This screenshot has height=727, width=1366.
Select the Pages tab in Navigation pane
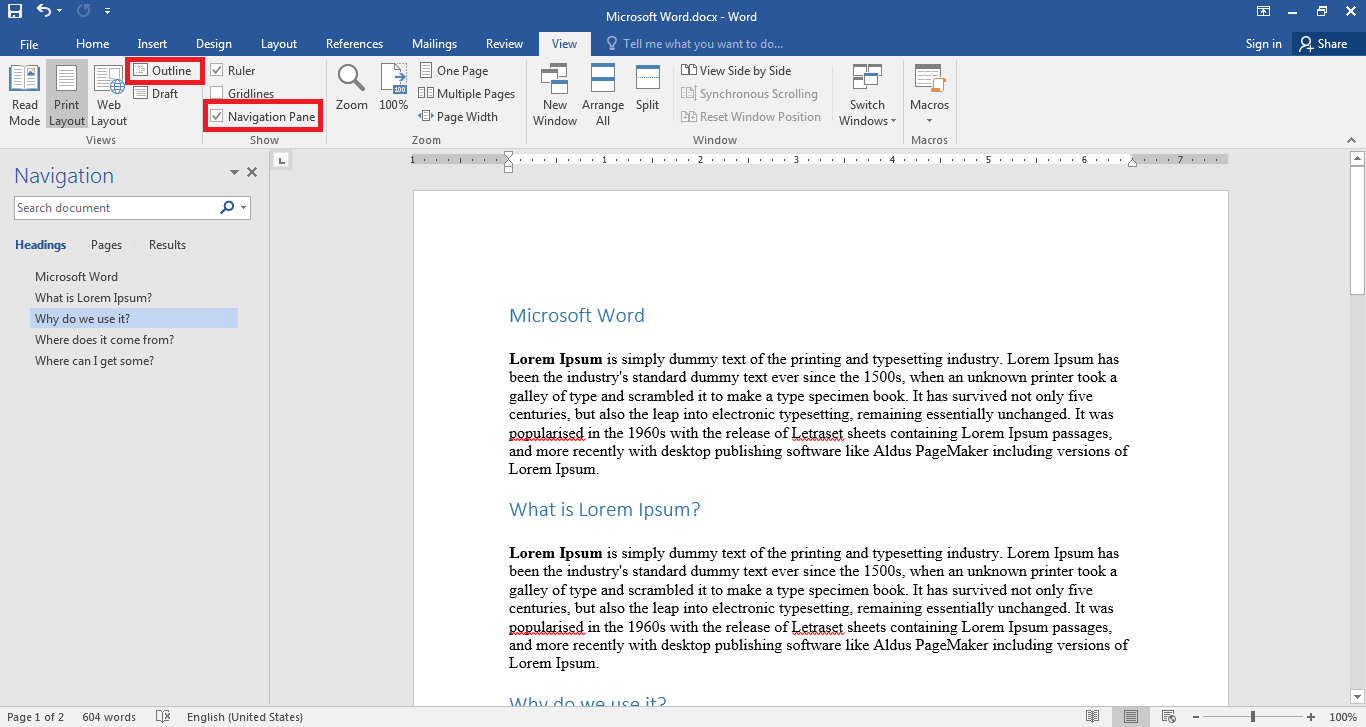(x=105, y=244)
